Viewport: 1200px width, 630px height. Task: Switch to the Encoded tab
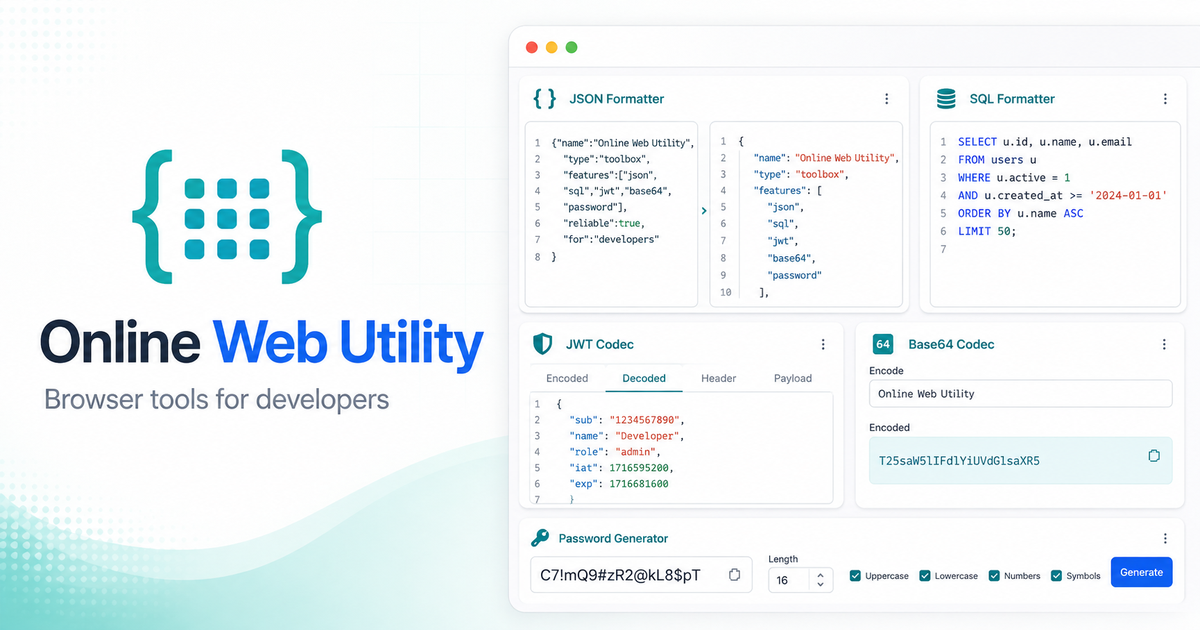point(567,378)
